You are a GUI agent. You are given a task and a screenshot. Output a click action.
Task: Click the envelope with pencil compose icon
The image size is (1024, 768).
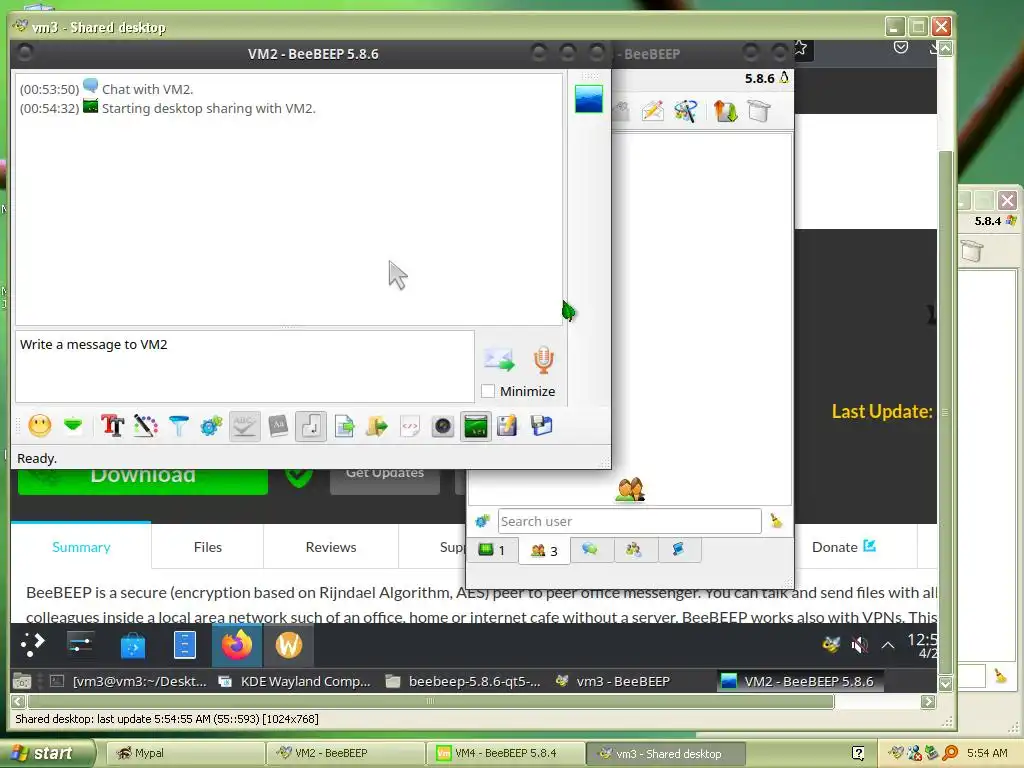tap(652, 111)
